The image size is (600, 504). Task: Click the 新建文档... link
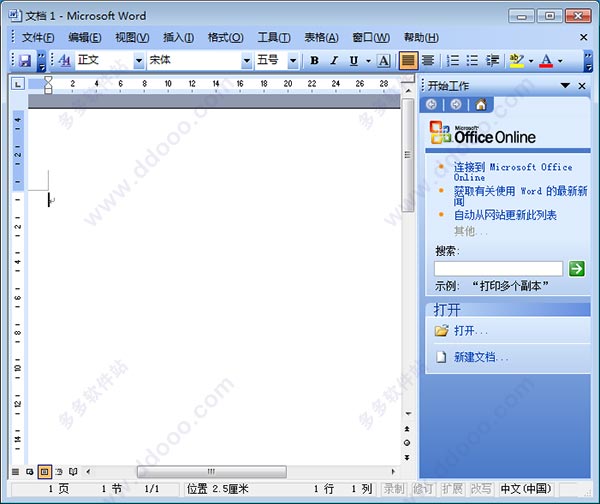click(472, 357)
